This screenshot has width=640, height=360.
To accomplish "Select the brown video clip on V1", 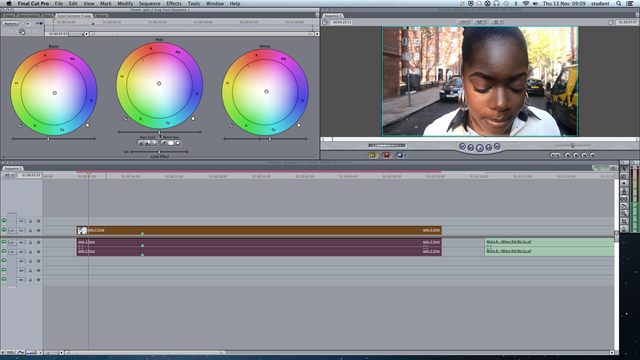I will coord(259,230).
